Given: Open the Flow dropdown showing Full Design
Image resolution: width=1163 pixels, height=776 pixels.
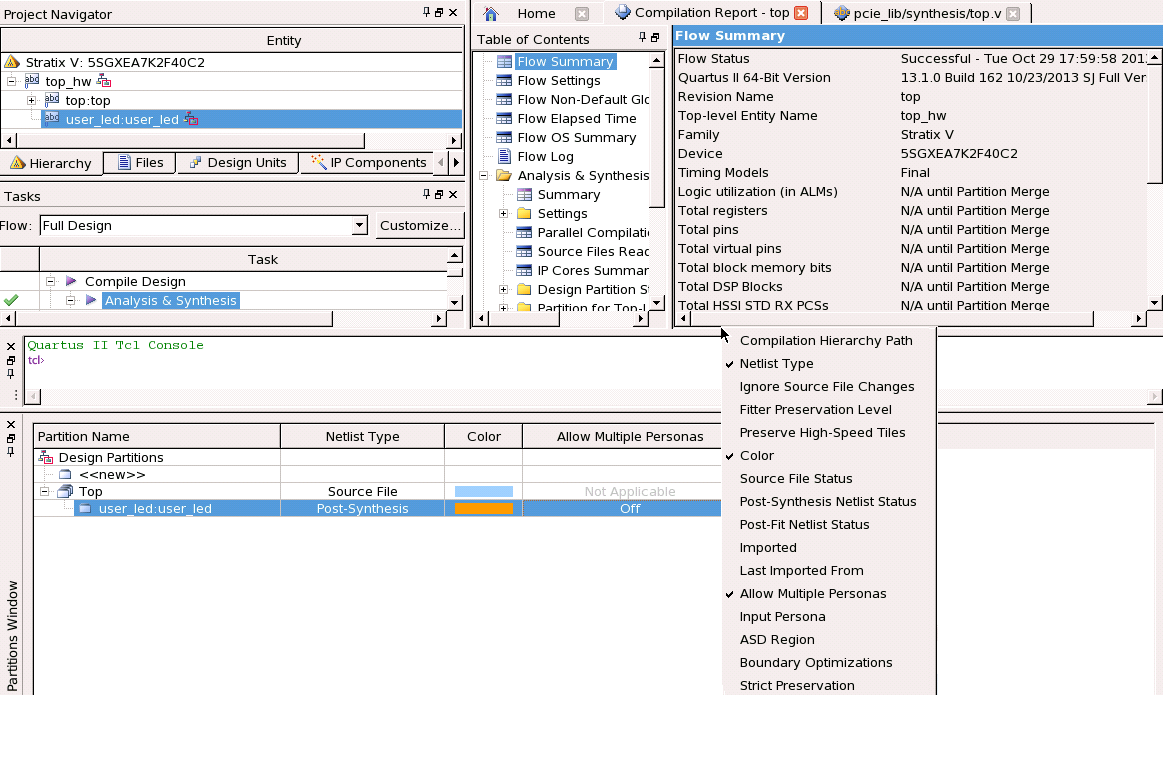Looking at the screenshot, I should (360, 226).
